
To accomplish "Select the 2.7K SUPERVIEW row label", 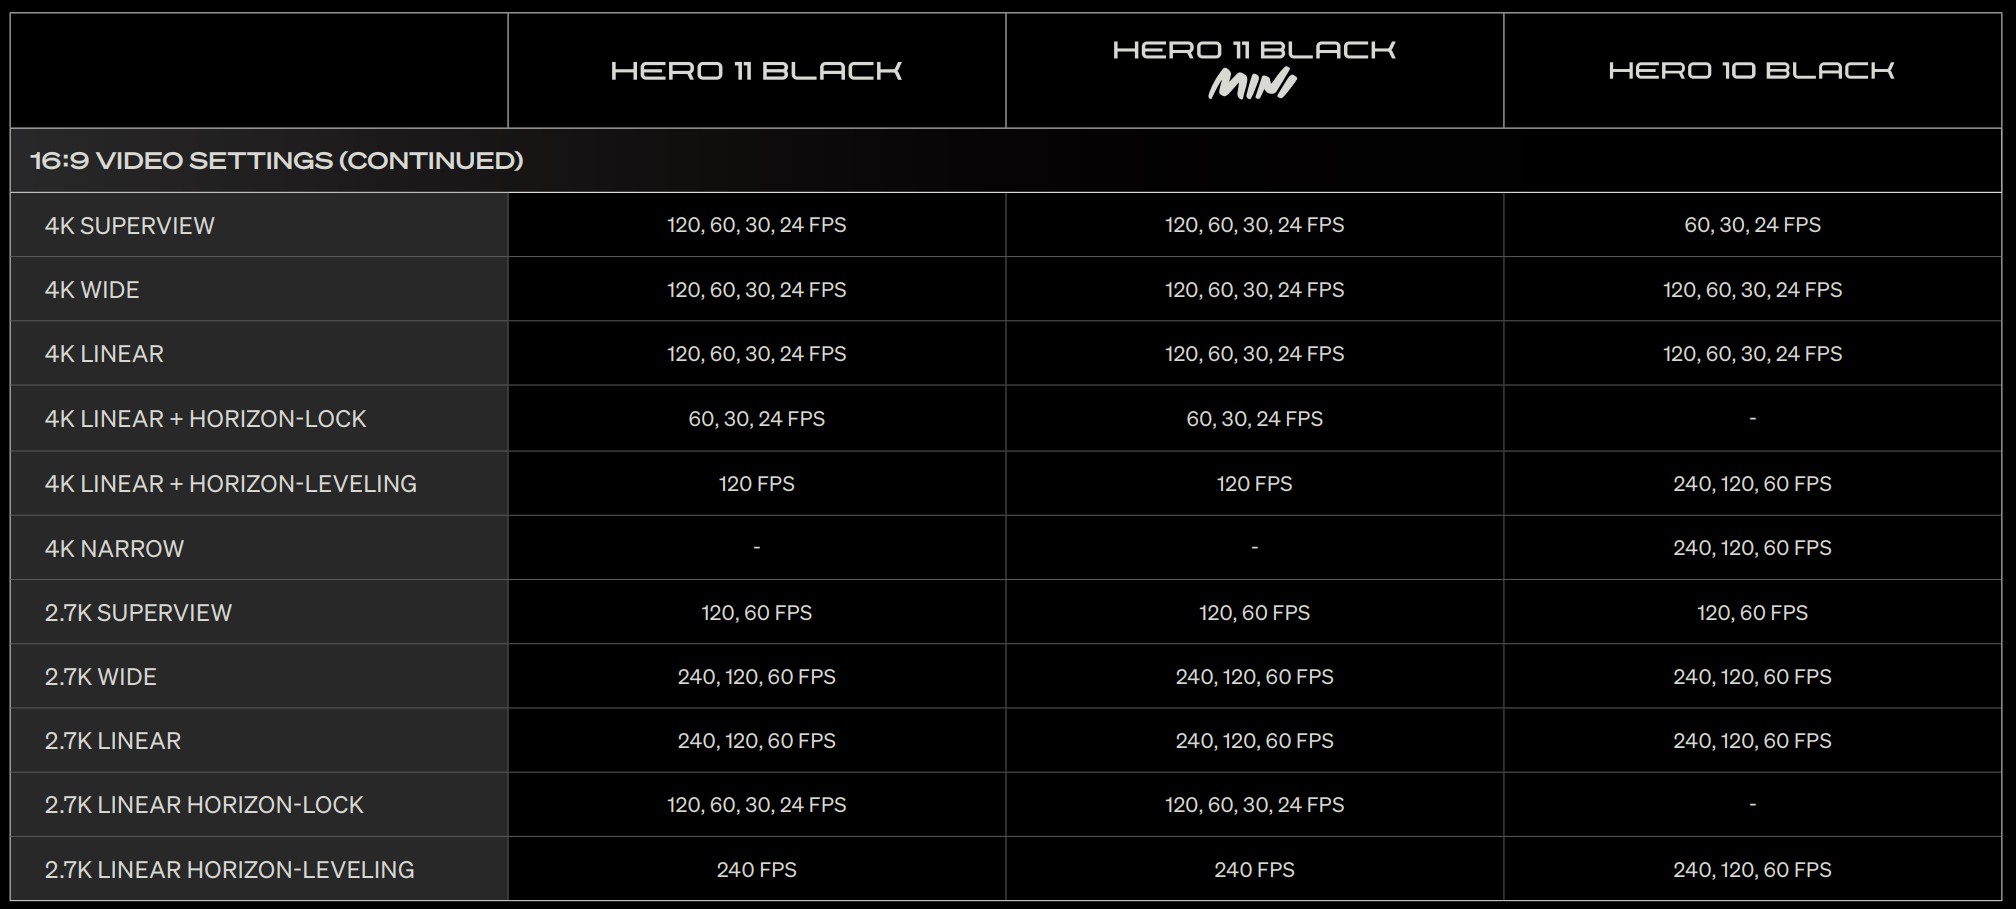I will point(138,613).
